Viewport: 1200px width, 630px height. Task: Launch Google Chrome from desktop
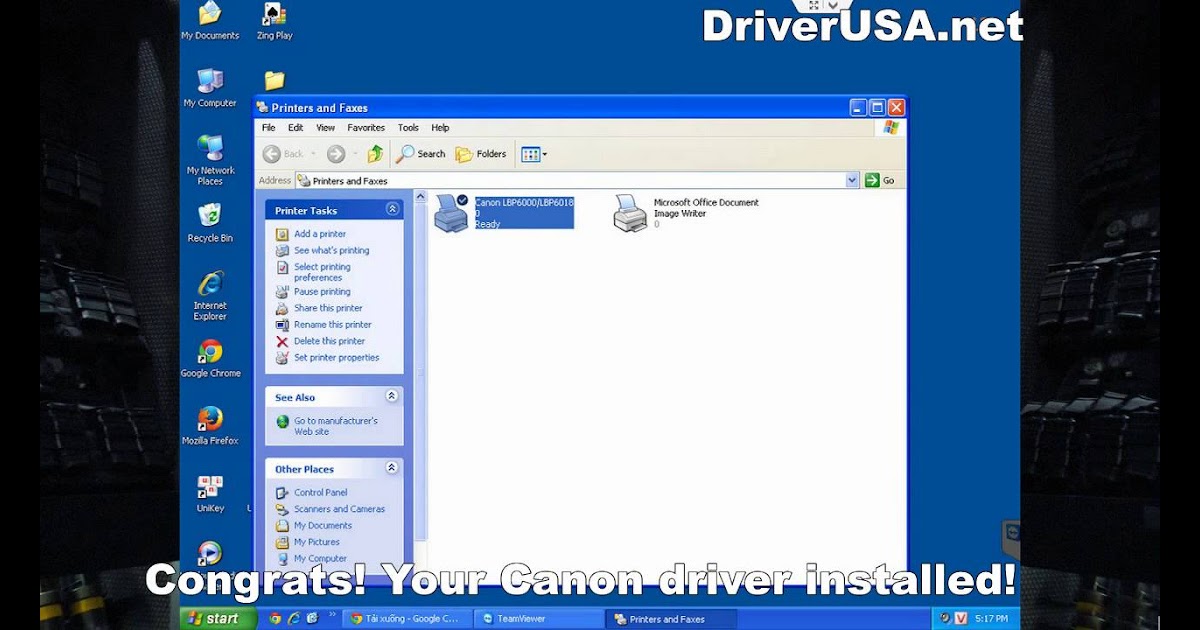click(x=210, y=358)
